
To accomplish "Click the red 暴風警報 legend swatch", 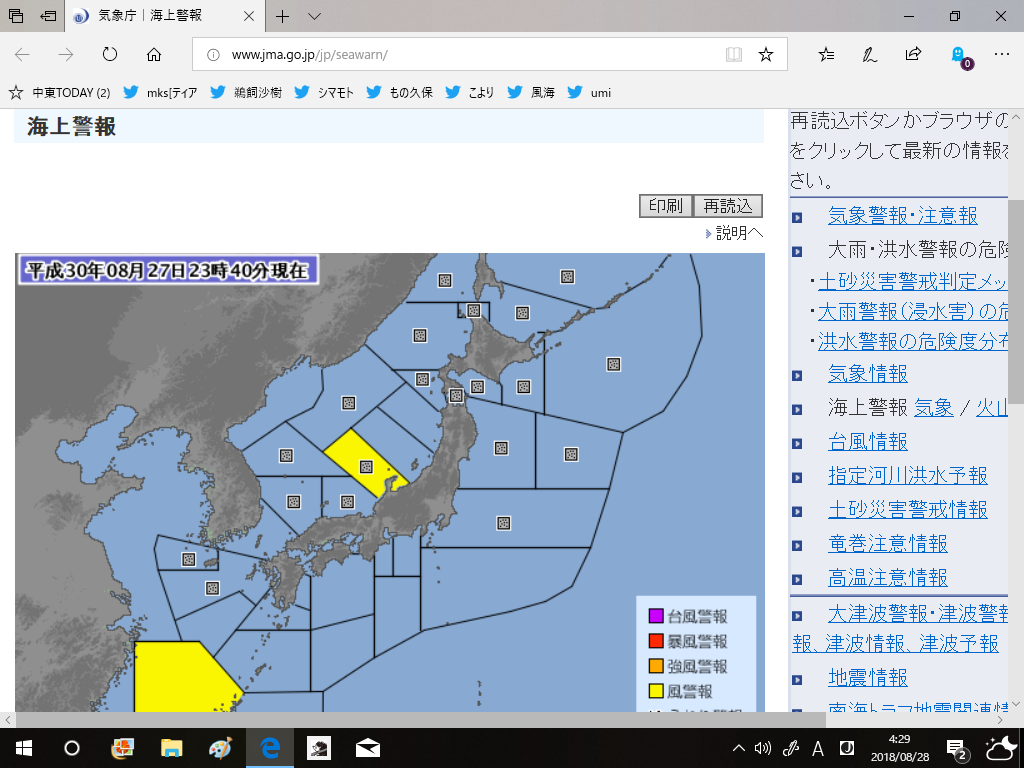I will tap(656, 640).
